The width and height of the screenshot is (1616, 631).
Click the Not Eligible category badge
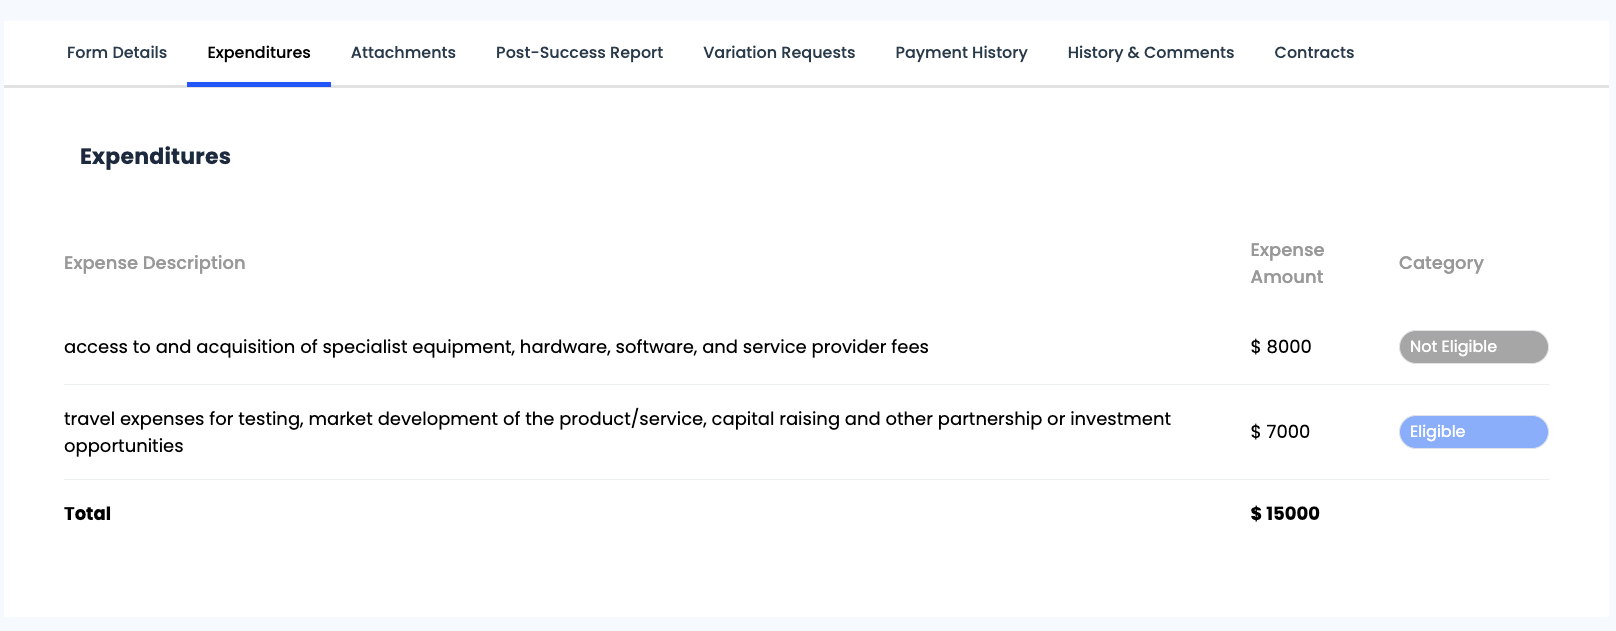pos(1472,347)
